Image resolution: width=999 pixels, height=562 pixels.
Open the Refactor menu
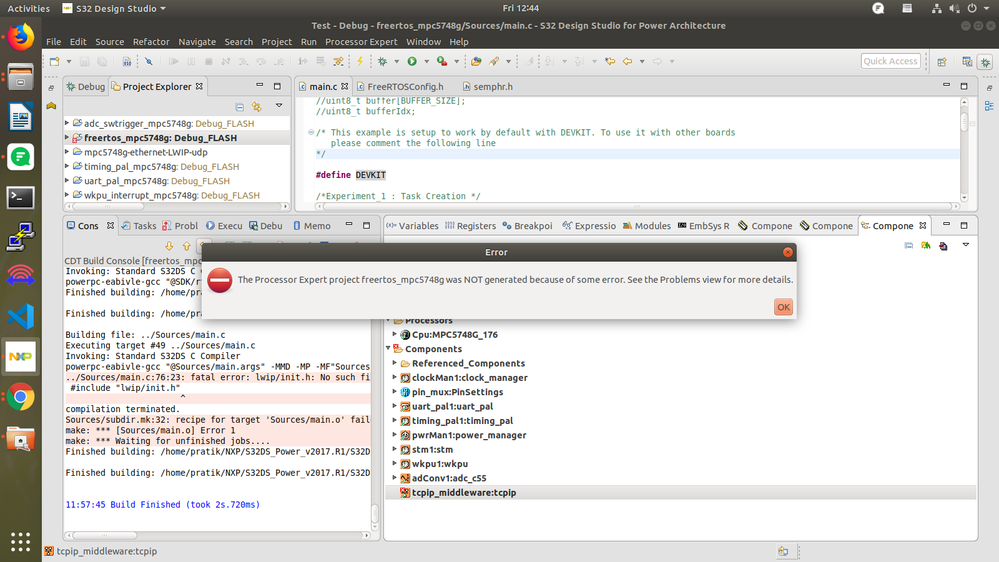pos(151,41)
